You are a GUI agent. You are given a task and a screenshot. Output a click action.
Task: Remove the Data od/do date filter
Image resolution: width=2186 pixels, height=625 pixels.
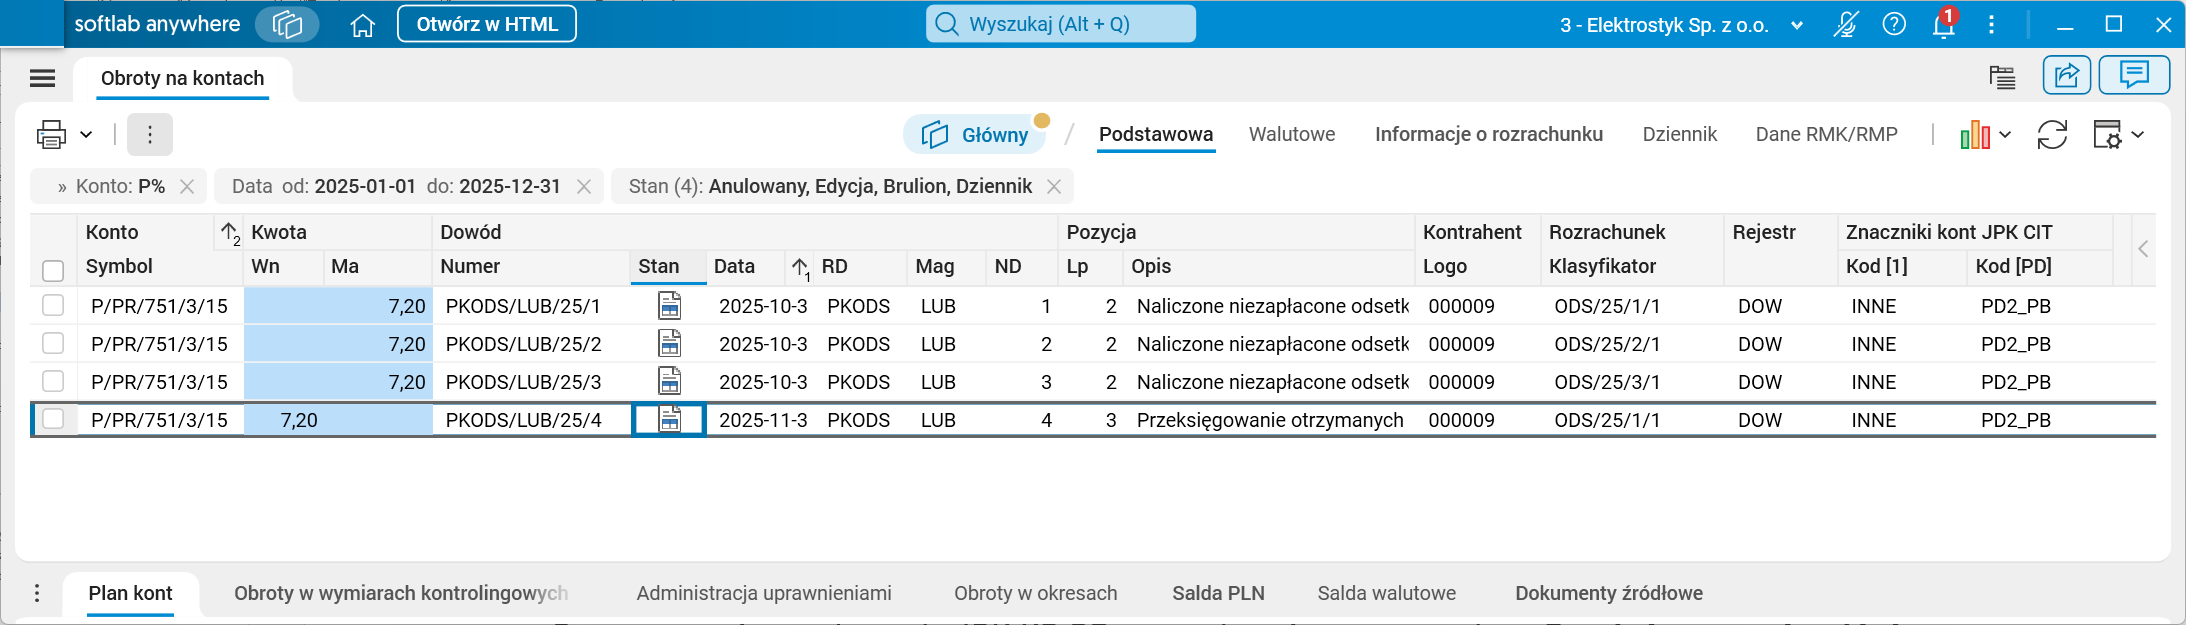584,187
